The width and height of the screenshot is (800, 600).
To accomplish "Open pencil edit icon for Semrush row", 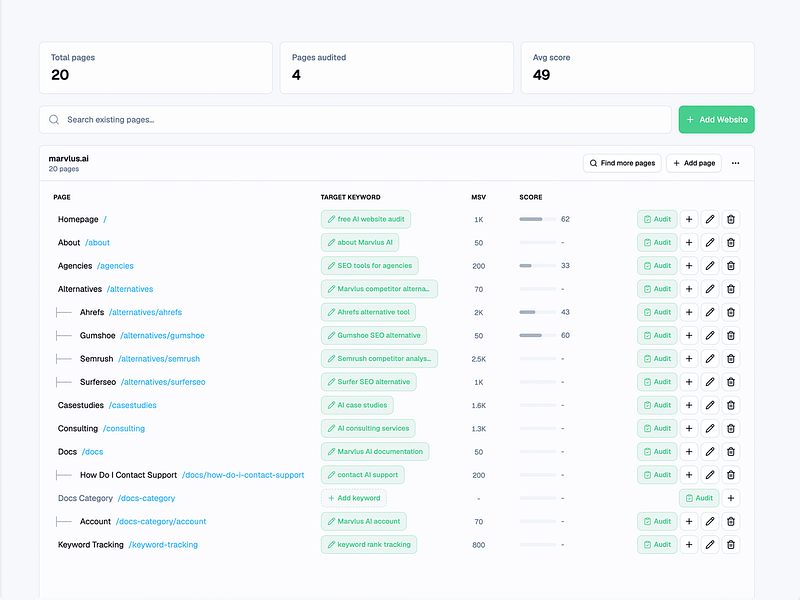I will pyautogui.click(x=710, y=359).
